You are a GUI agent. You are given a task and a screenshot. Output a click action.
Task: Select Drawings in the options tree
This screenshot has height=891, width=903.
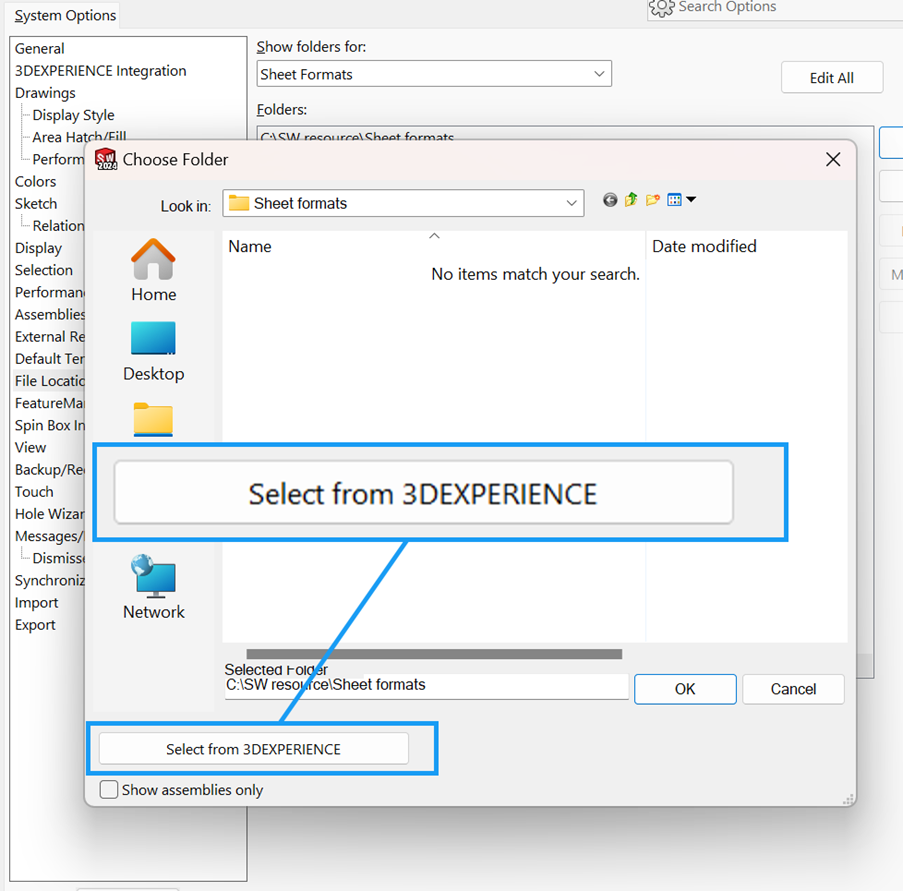click(x=45, y=93)
